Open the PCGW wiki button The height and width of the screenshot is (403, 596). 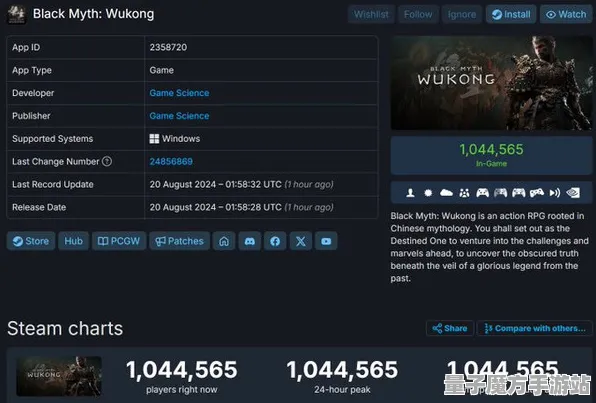[119, 241]
